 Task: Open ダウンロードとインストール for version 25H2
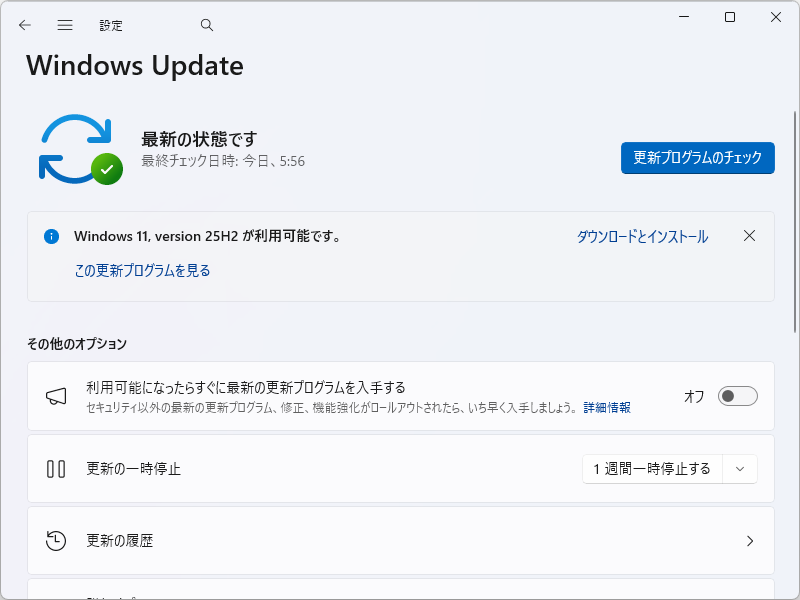pos(641,236)
